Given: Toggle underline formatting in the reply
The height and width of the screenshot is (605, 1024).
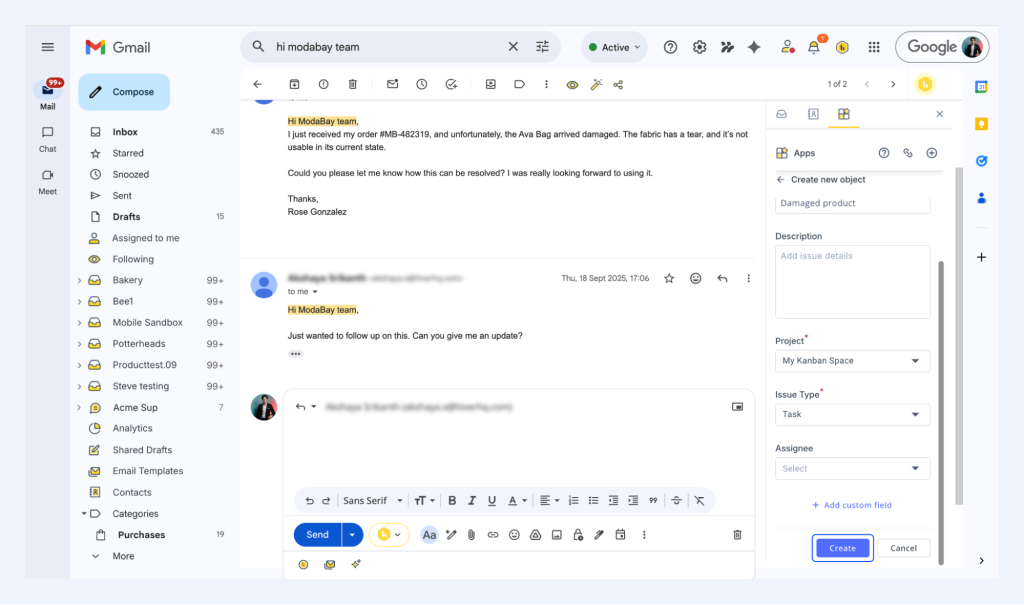Looking at the screenshot, I should click(492, 500).
